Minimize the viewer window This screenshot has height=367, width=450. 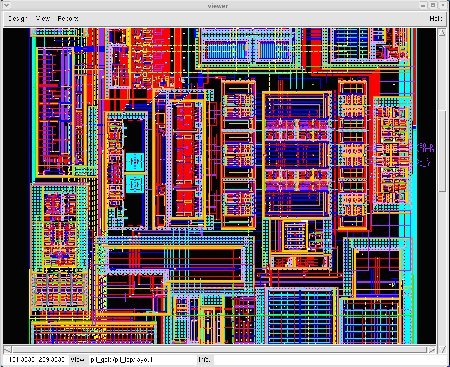click(x=423, y=5)
